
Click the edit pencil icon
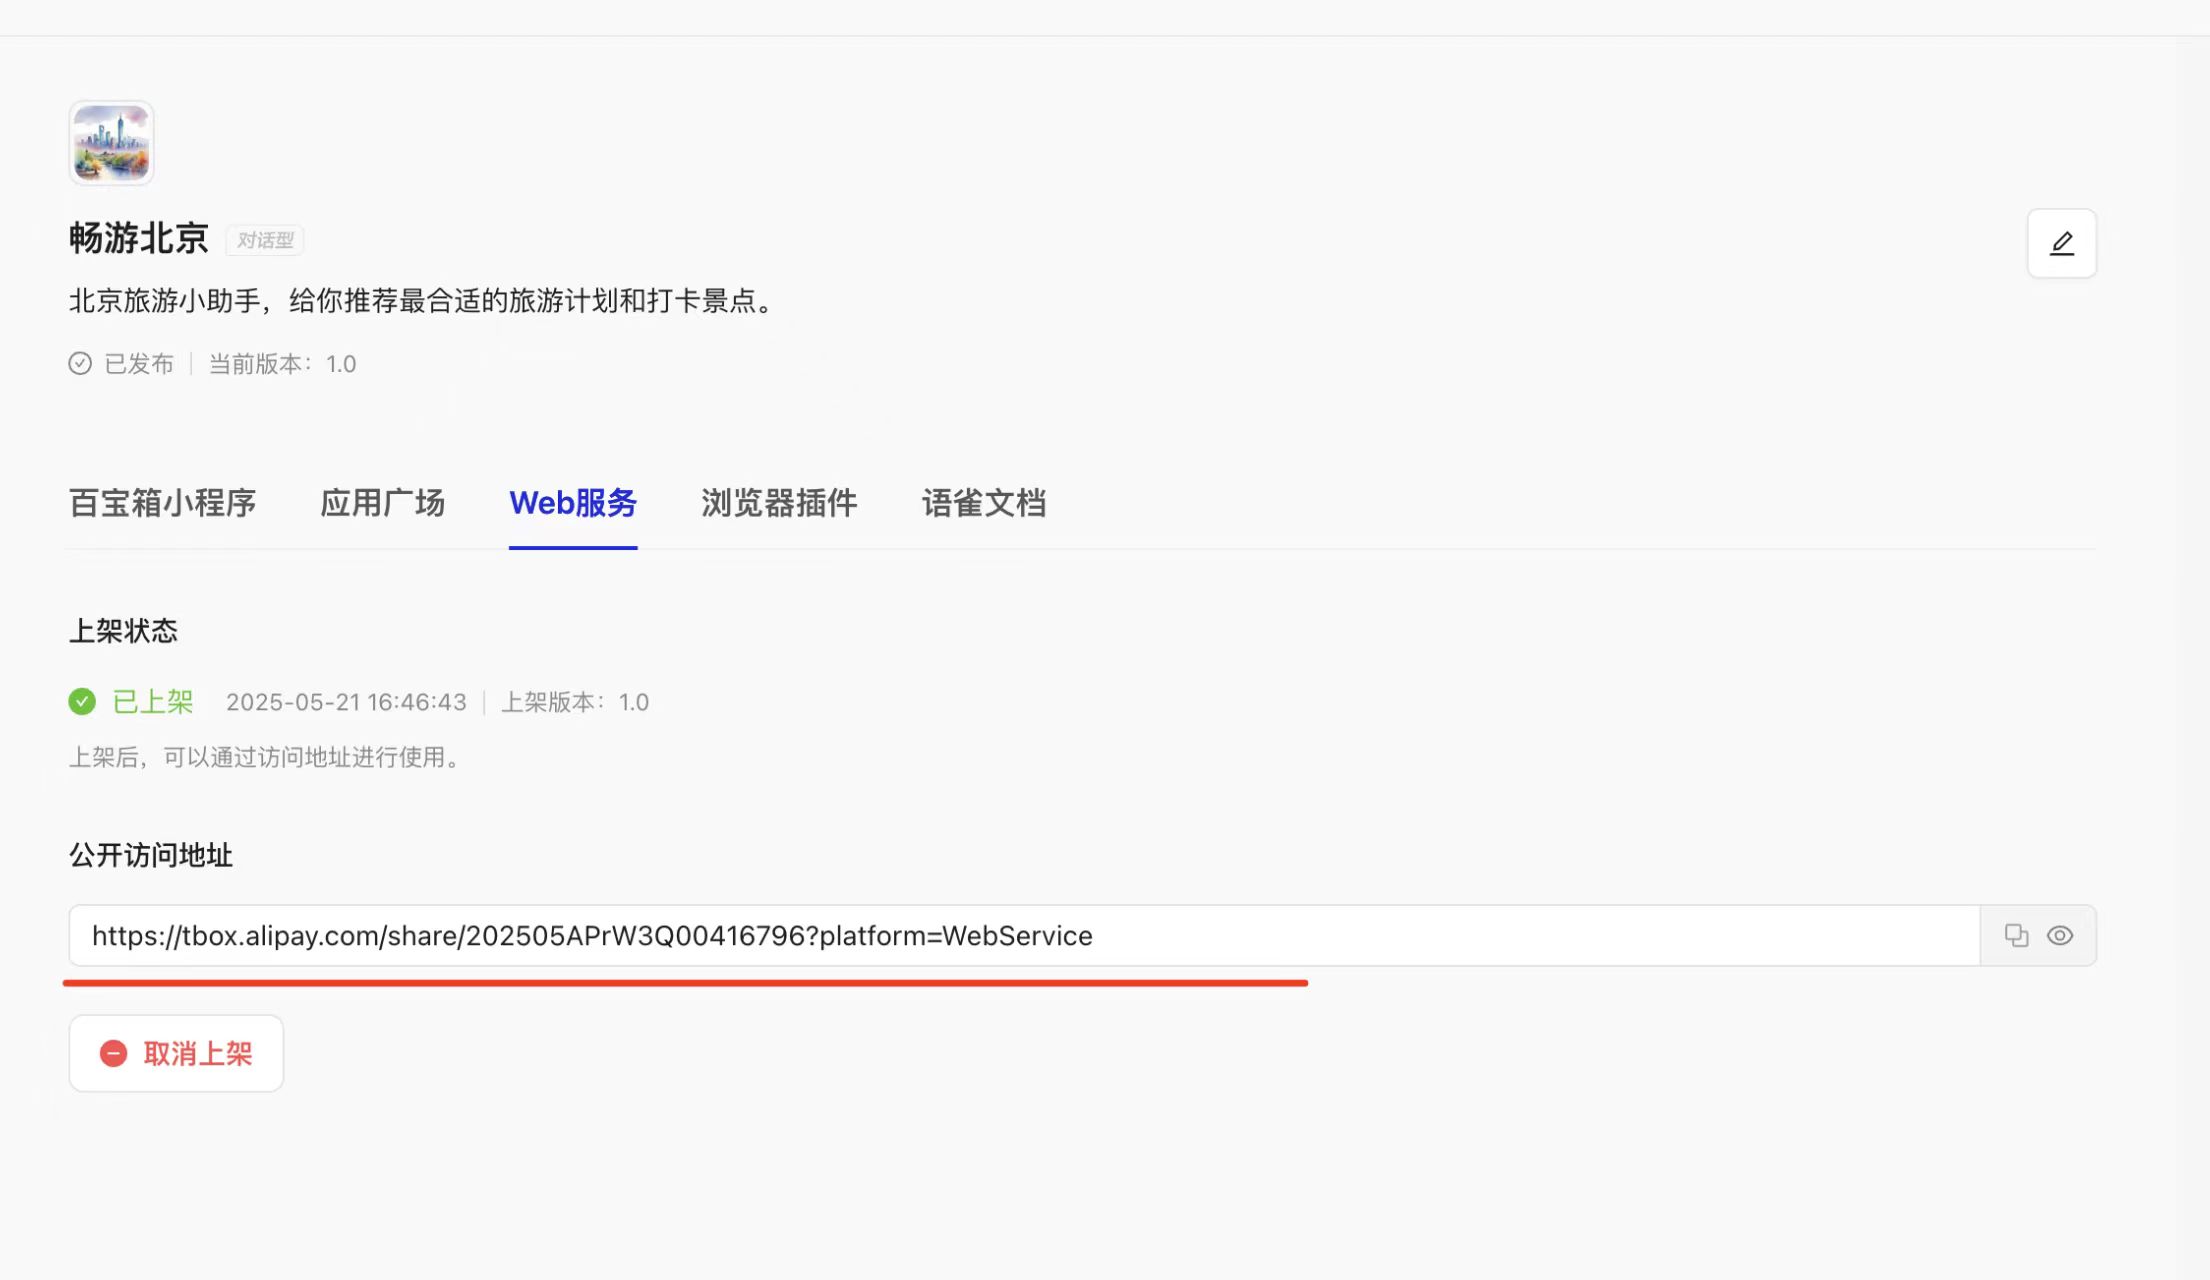click(x=2061, y=243)
